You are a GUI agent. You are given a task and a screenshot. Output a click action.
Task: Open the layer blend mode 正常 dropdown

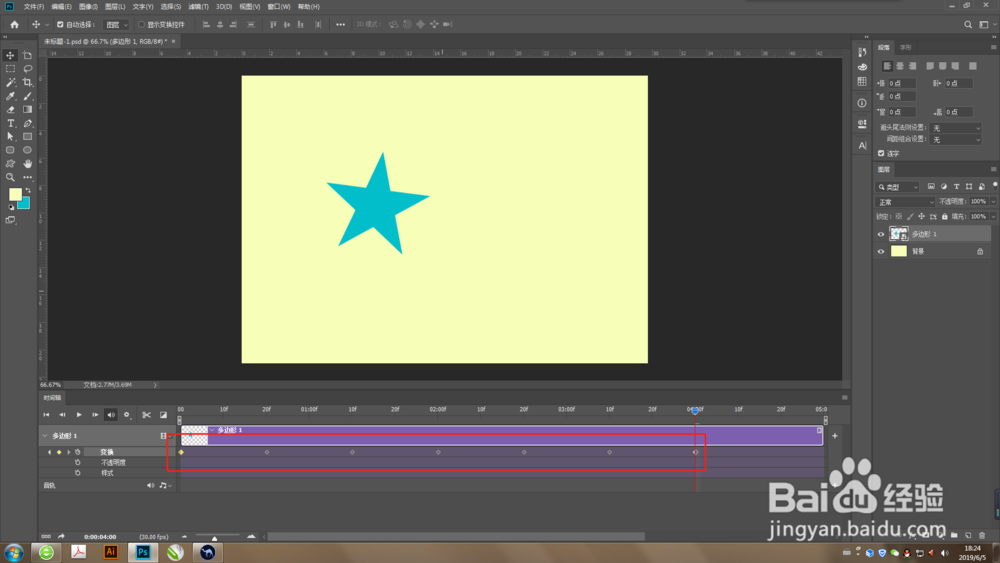pyautogui.click(x=906, y=202)
